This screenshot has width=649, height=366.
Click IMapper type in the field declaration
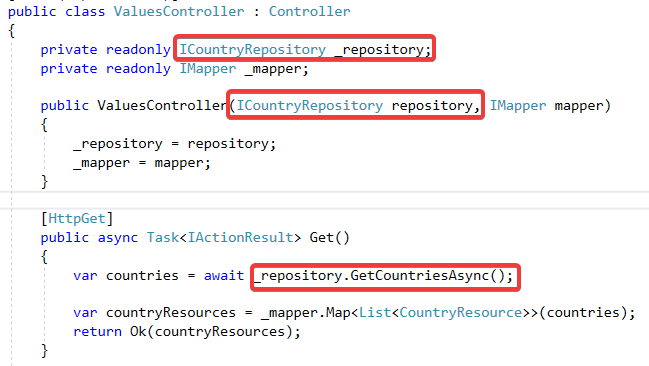pos(208,69)
